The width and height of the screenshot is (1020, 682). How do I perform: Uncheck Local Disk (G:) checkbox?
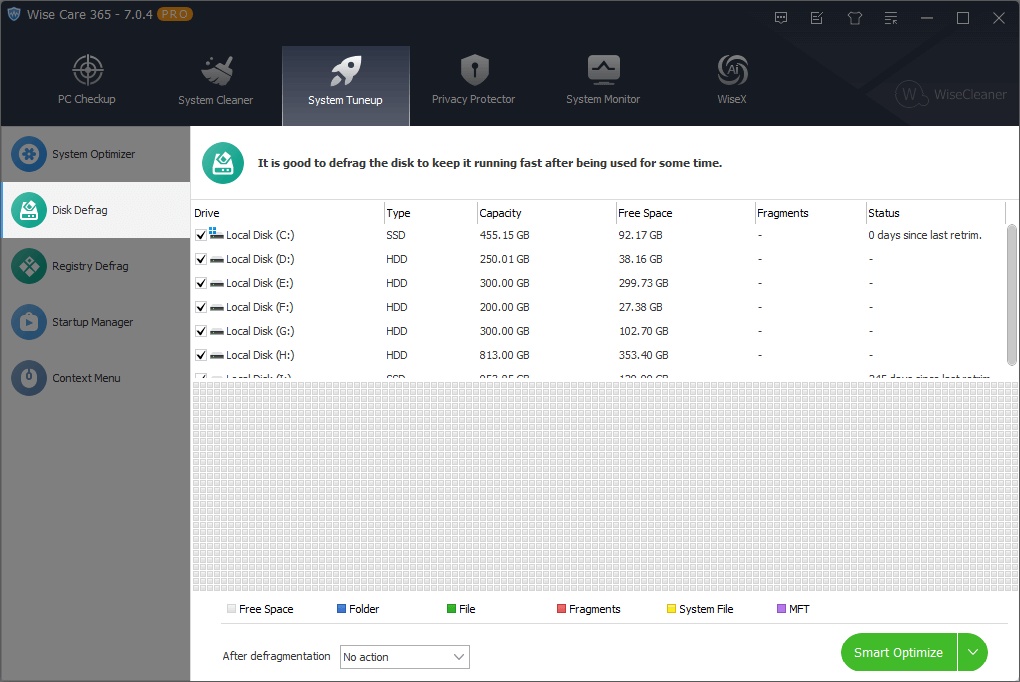pyautogui.click(x=201, y=331)
